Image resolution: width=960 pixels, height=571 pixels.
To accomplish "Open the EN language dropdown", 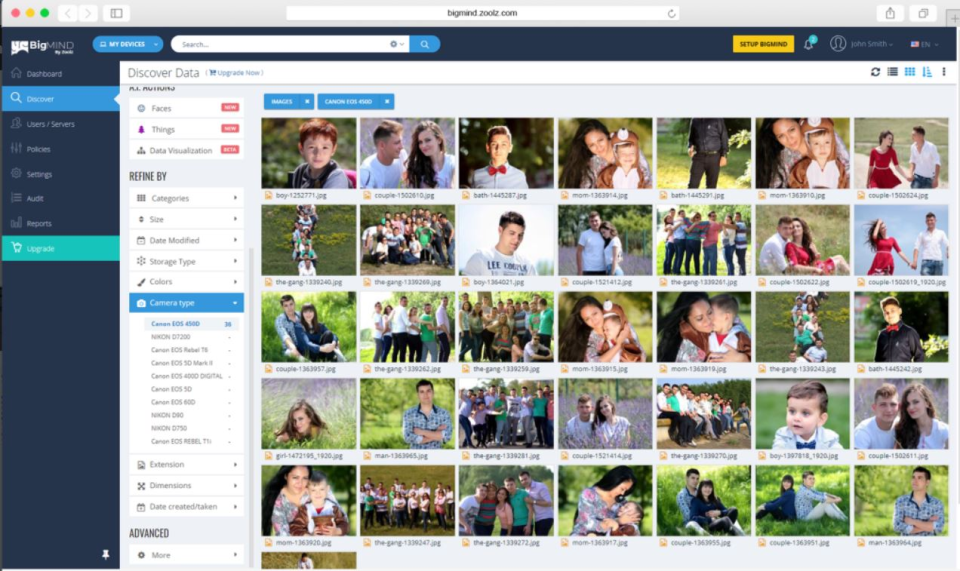I will pyautogui.click(x=924, y=44).
